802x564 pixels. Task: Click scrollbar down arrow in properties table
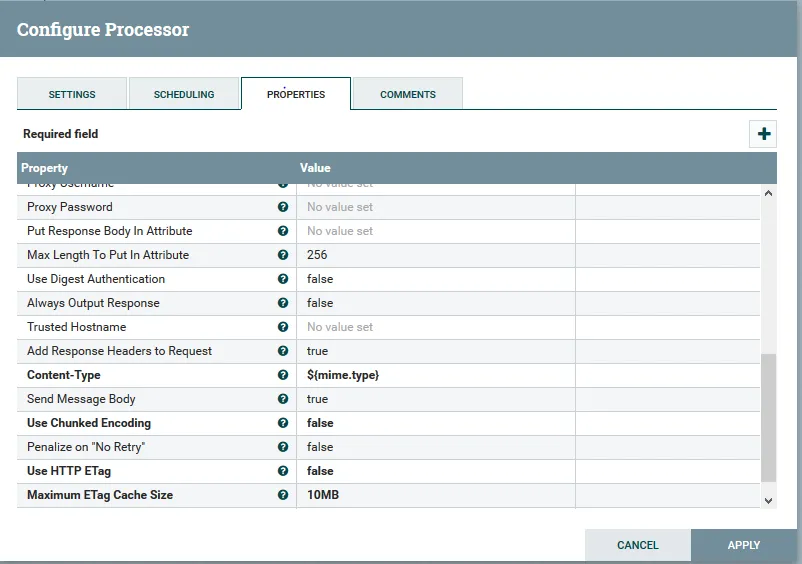tap(768, 501)
